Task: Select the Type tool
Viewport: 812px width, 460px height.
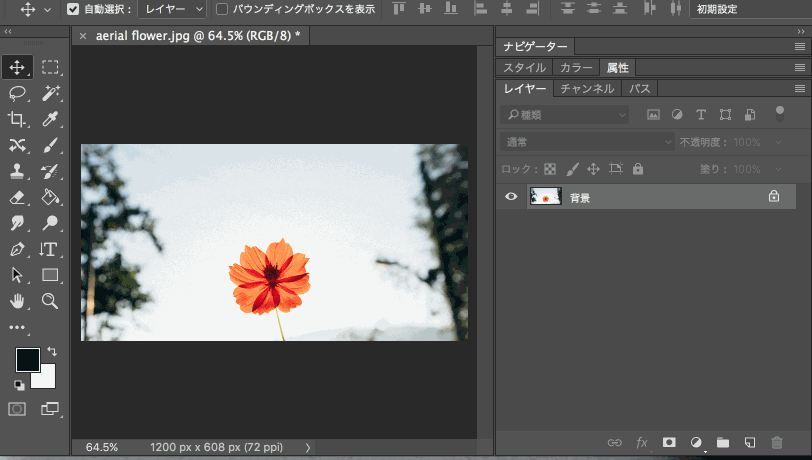Action: [x=49, y=249]
